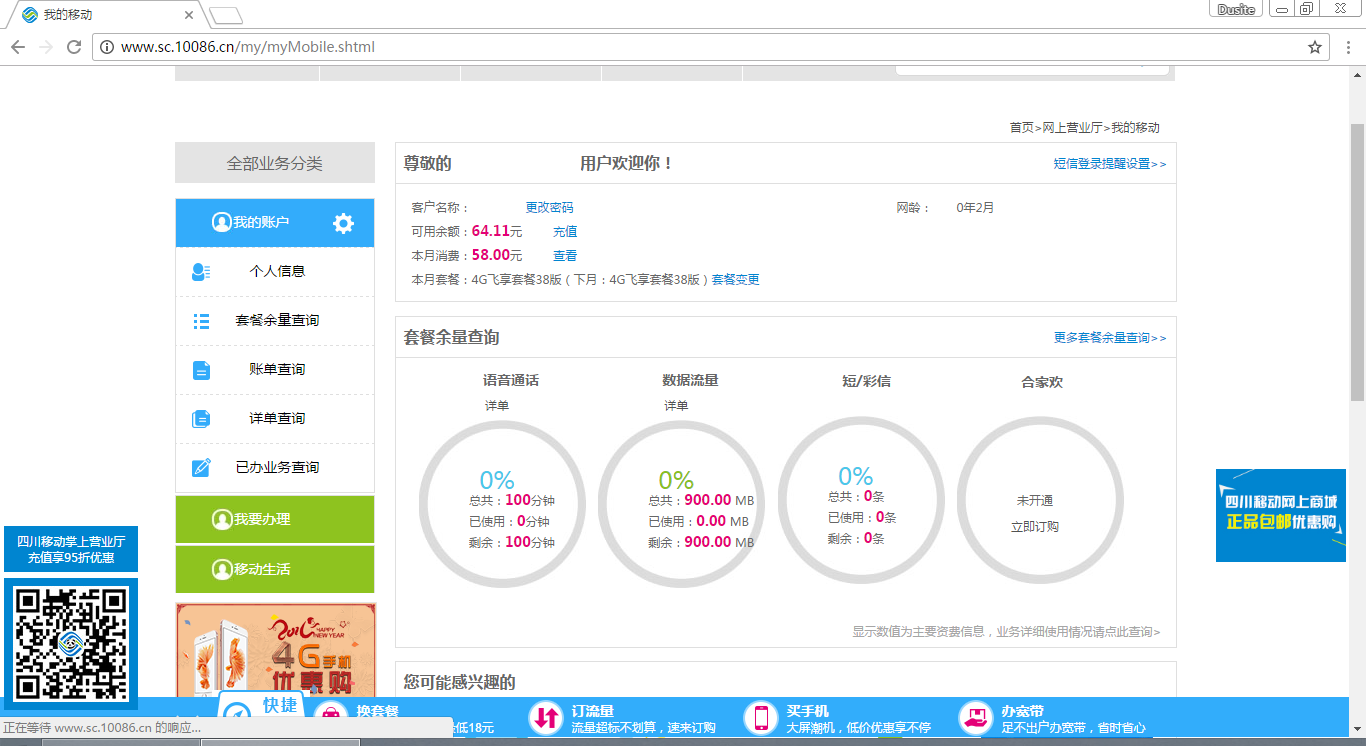Screen dimensions: 1366x746
Task: Click the browser forward arrow
Action: (46, 47)
